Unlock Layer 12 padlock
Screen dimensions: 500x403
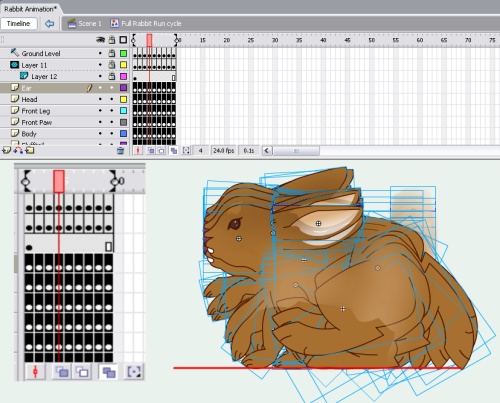tap(112, 76)
